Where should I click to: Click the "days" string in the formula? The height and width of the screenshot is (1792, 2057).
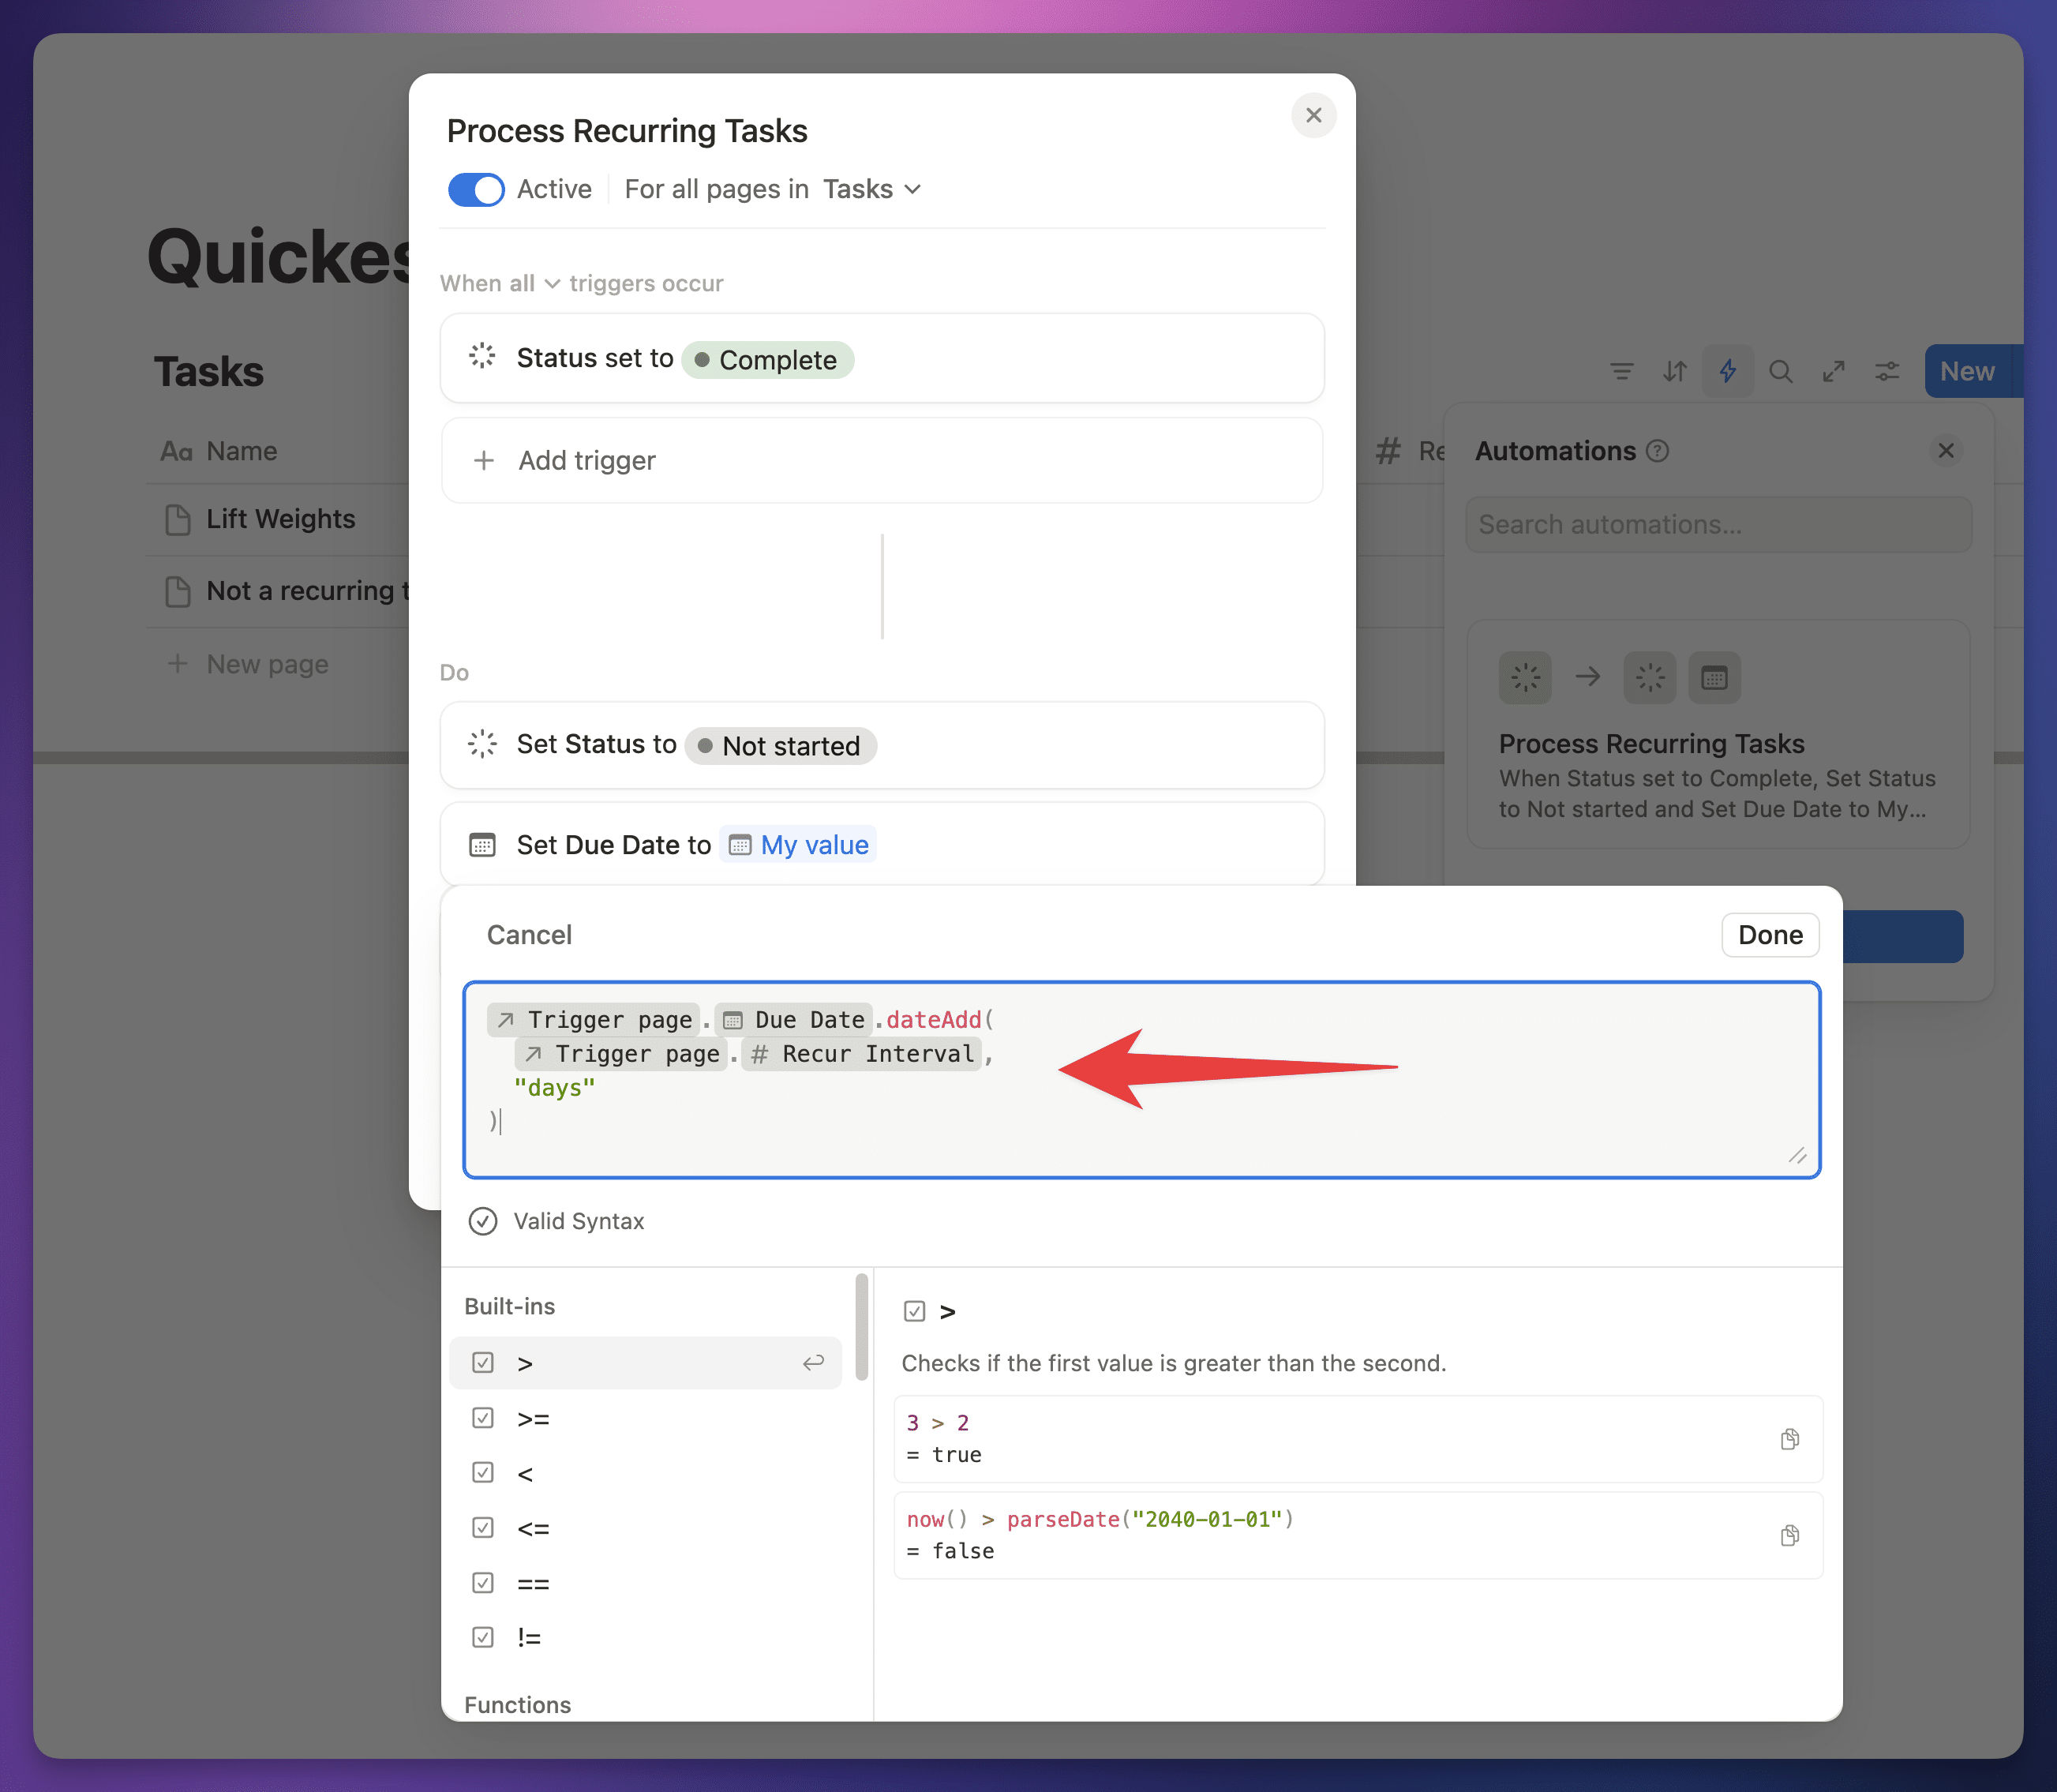click(x=554, y=1088)
